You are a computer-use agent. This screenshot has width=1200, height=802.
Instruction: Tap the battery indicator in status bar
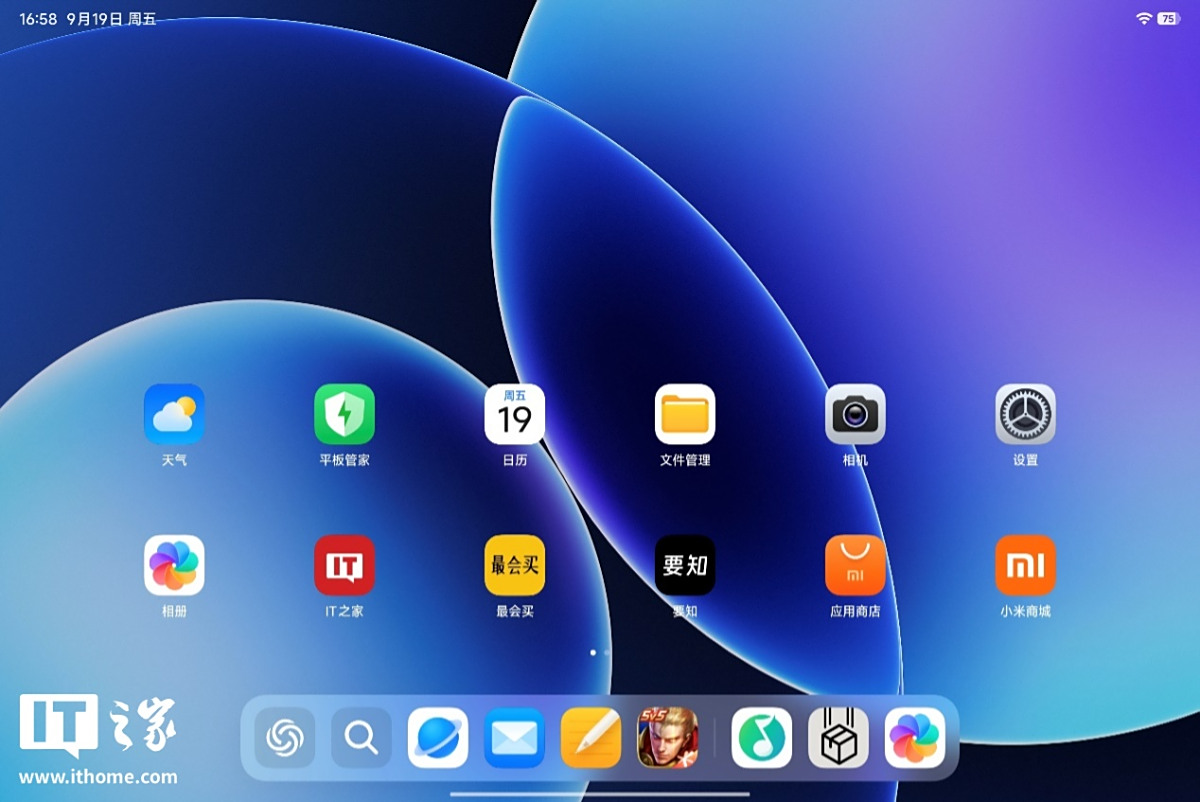click(1168, 19)
